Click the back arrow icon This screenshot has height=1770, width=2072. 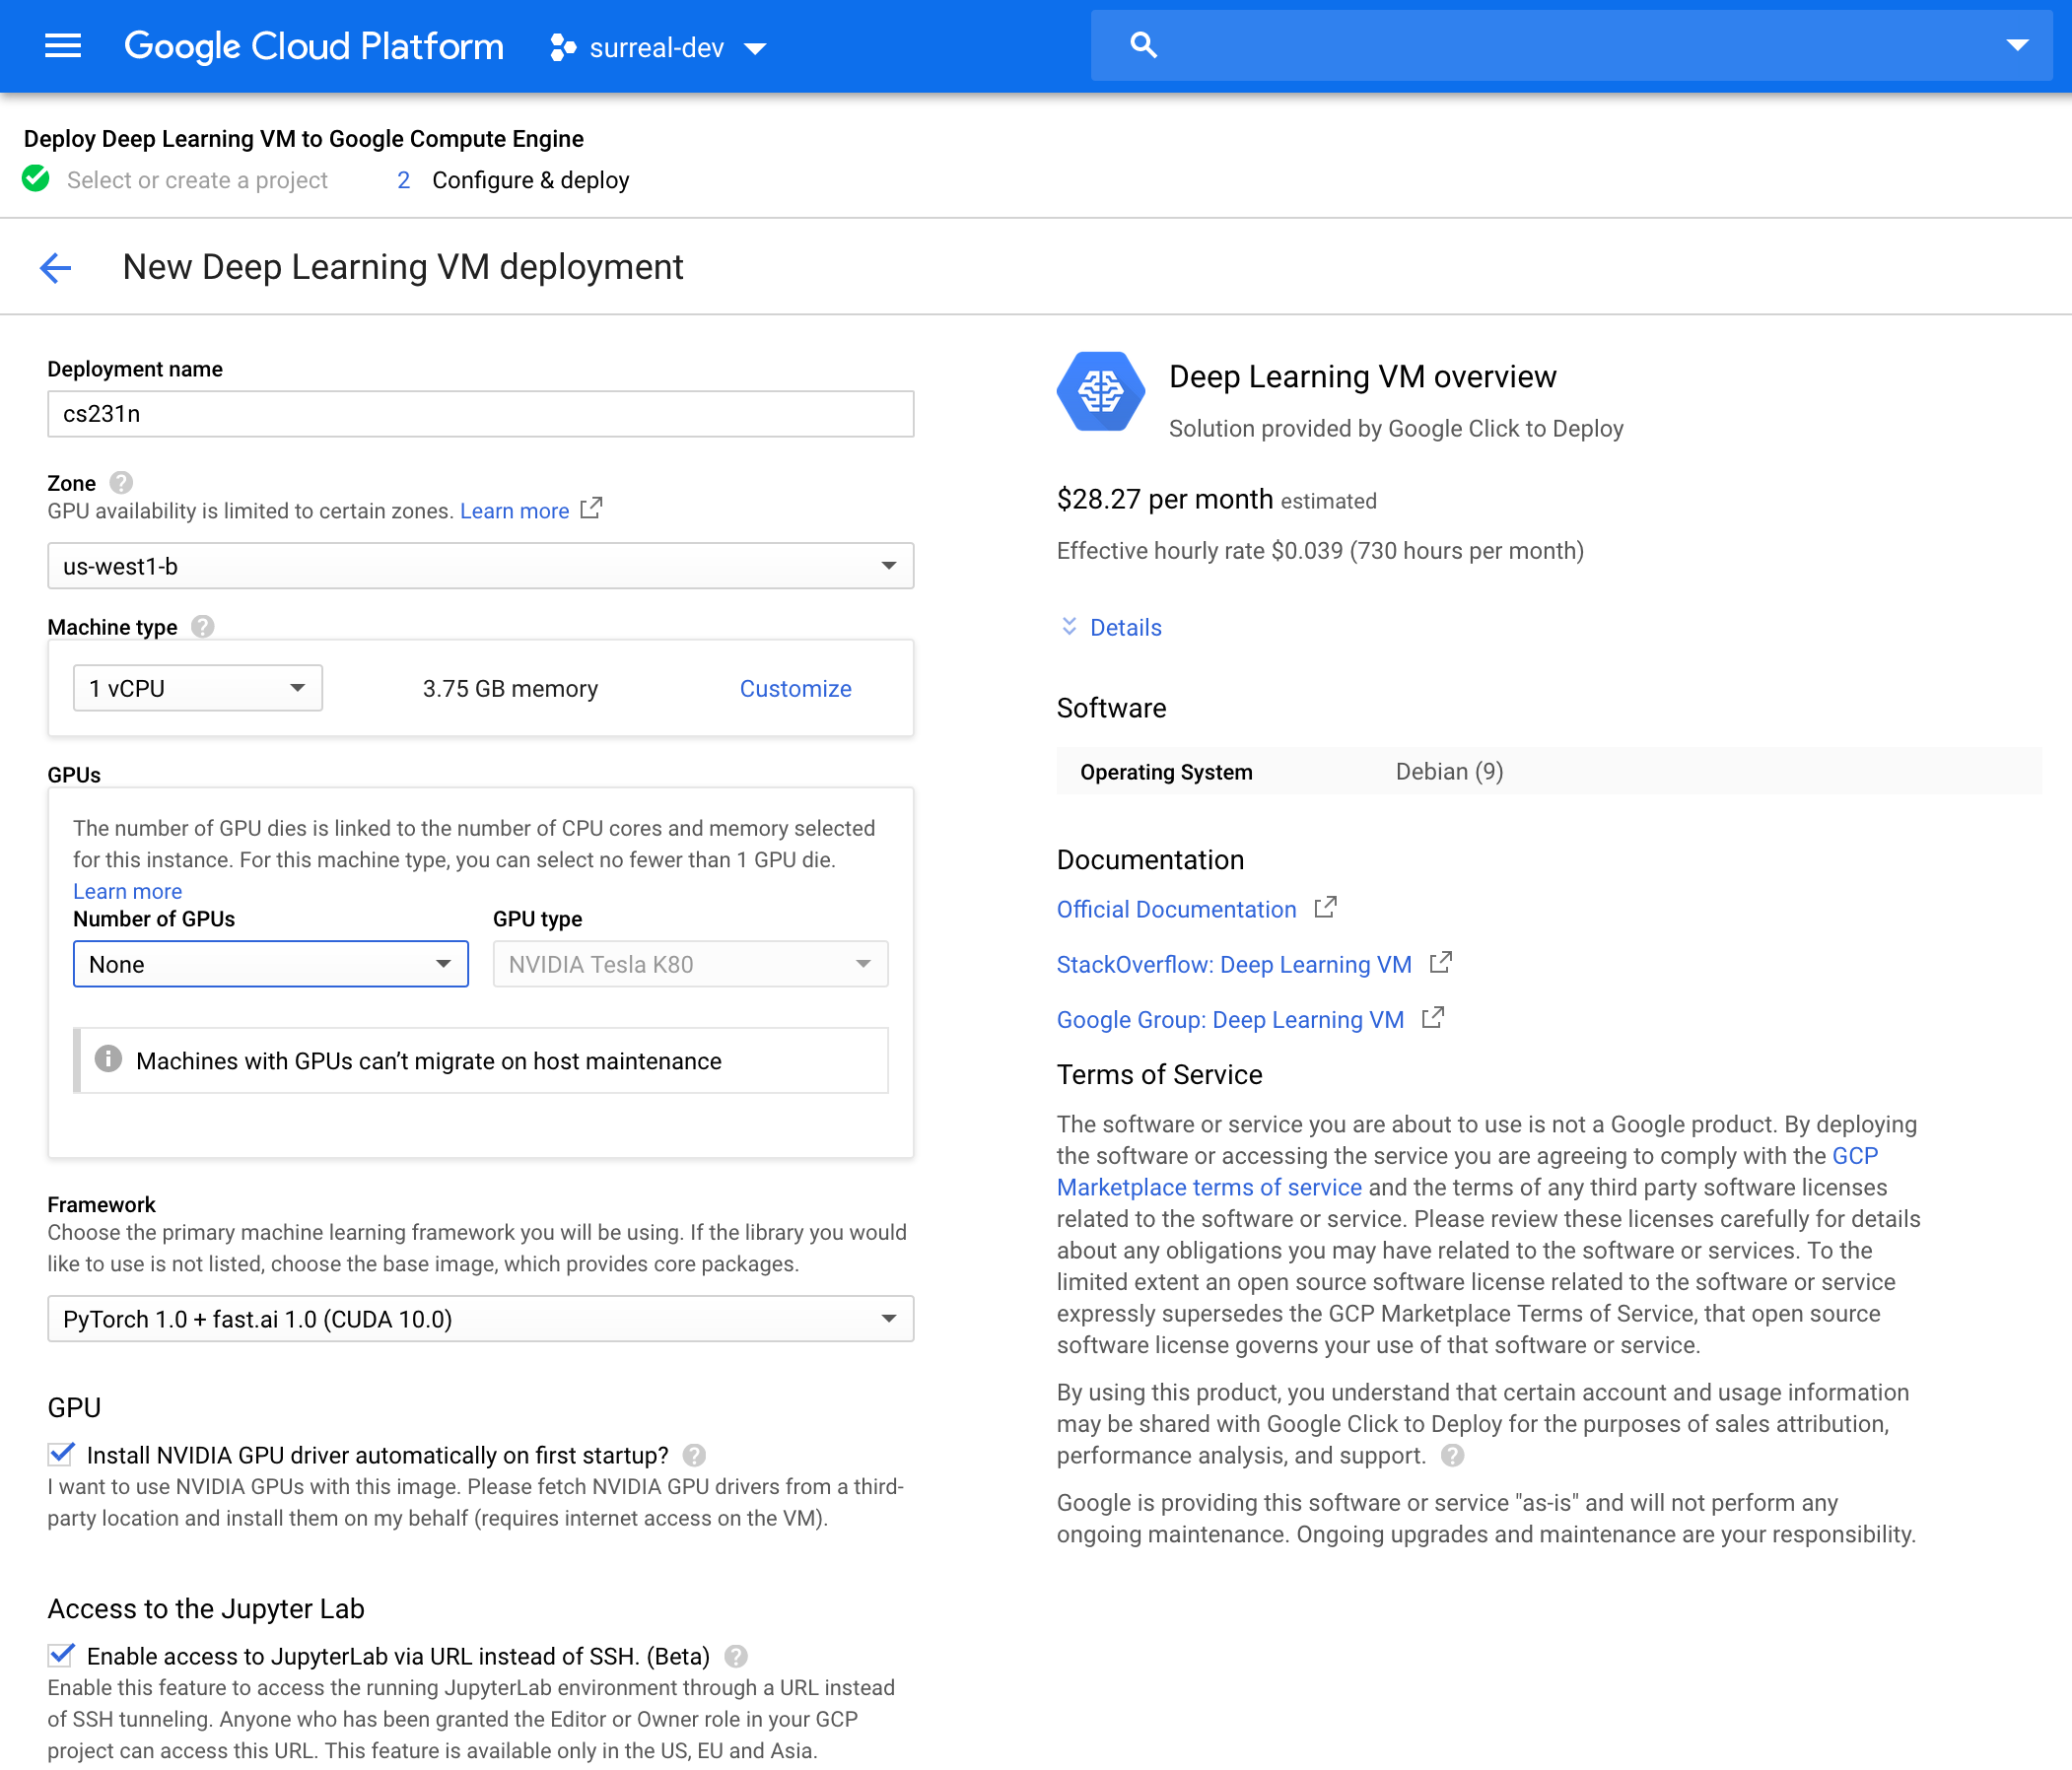coord(56,267)
